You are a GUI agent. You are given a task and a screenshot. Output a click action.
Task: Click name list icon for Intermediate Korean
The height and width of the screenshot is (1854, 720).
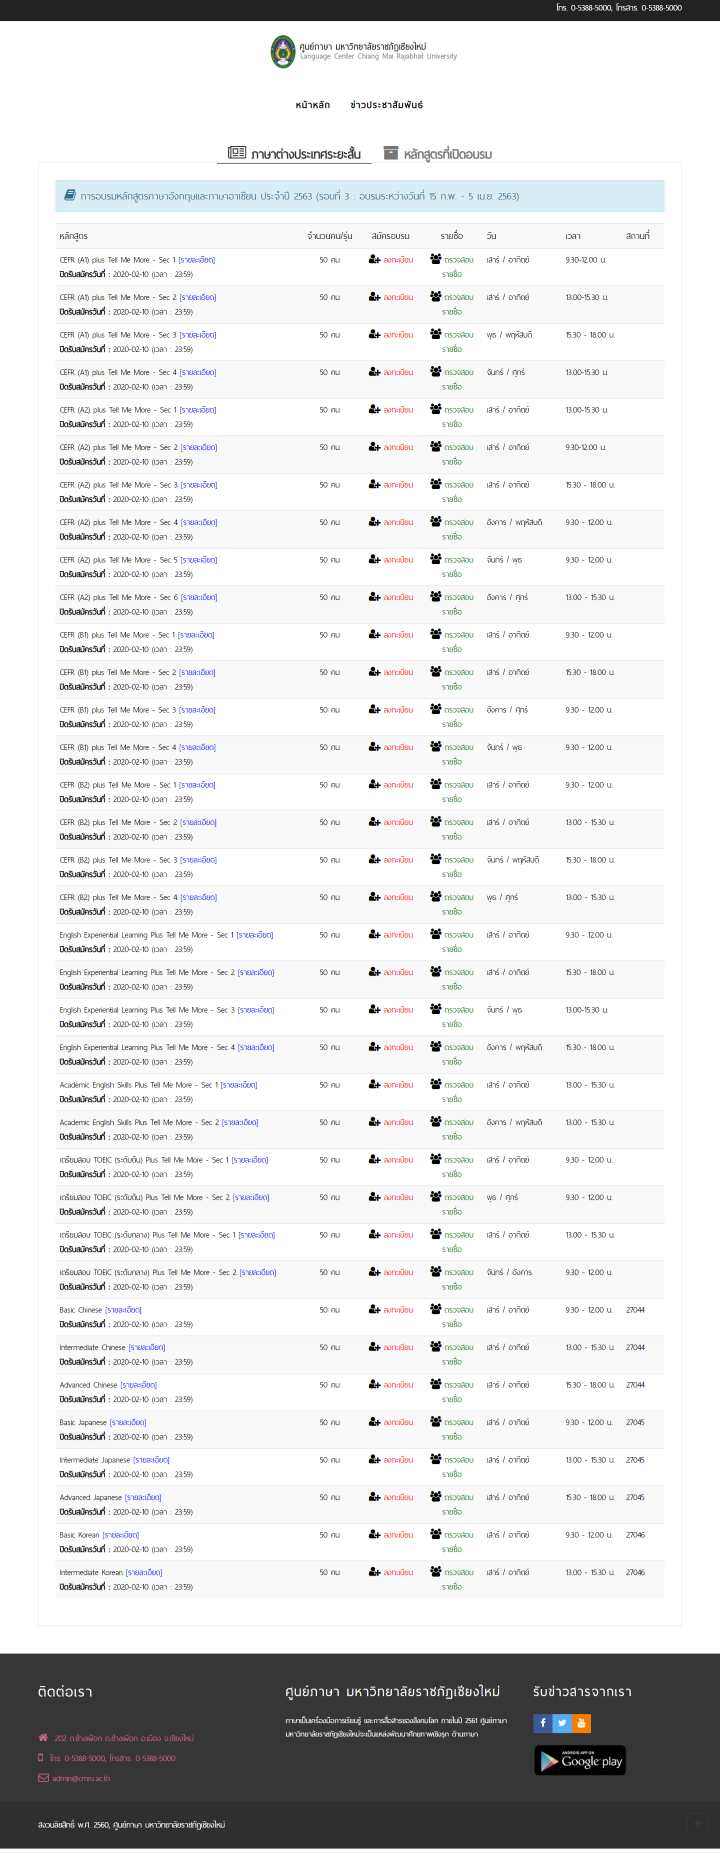[436, 1572]
